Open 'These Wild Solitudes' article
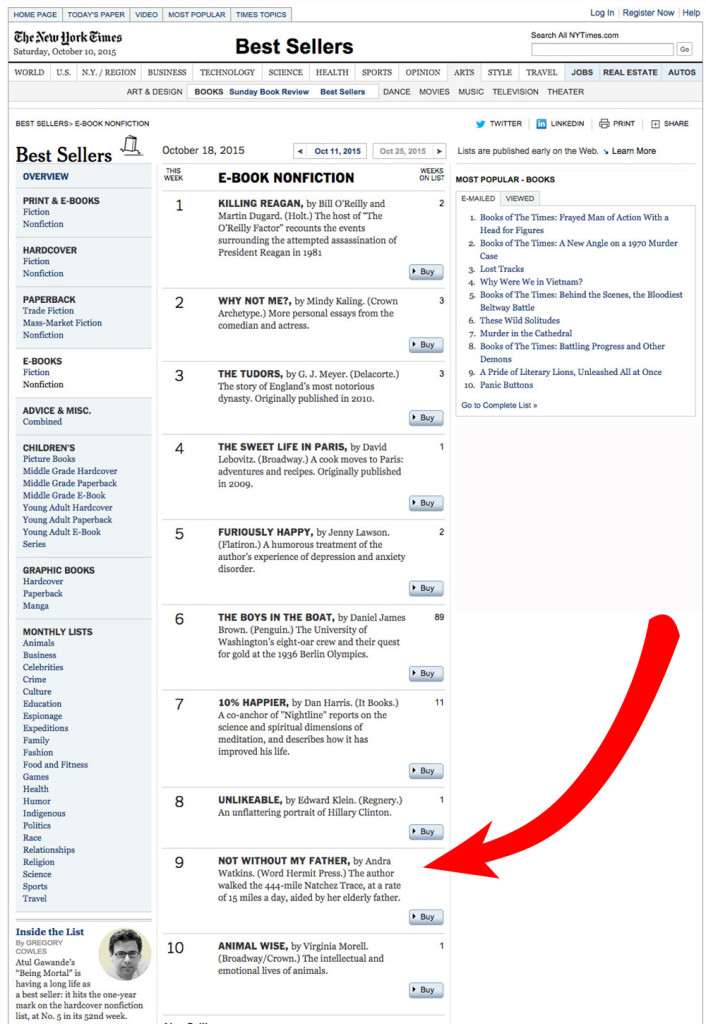 [x=520, y=321]
